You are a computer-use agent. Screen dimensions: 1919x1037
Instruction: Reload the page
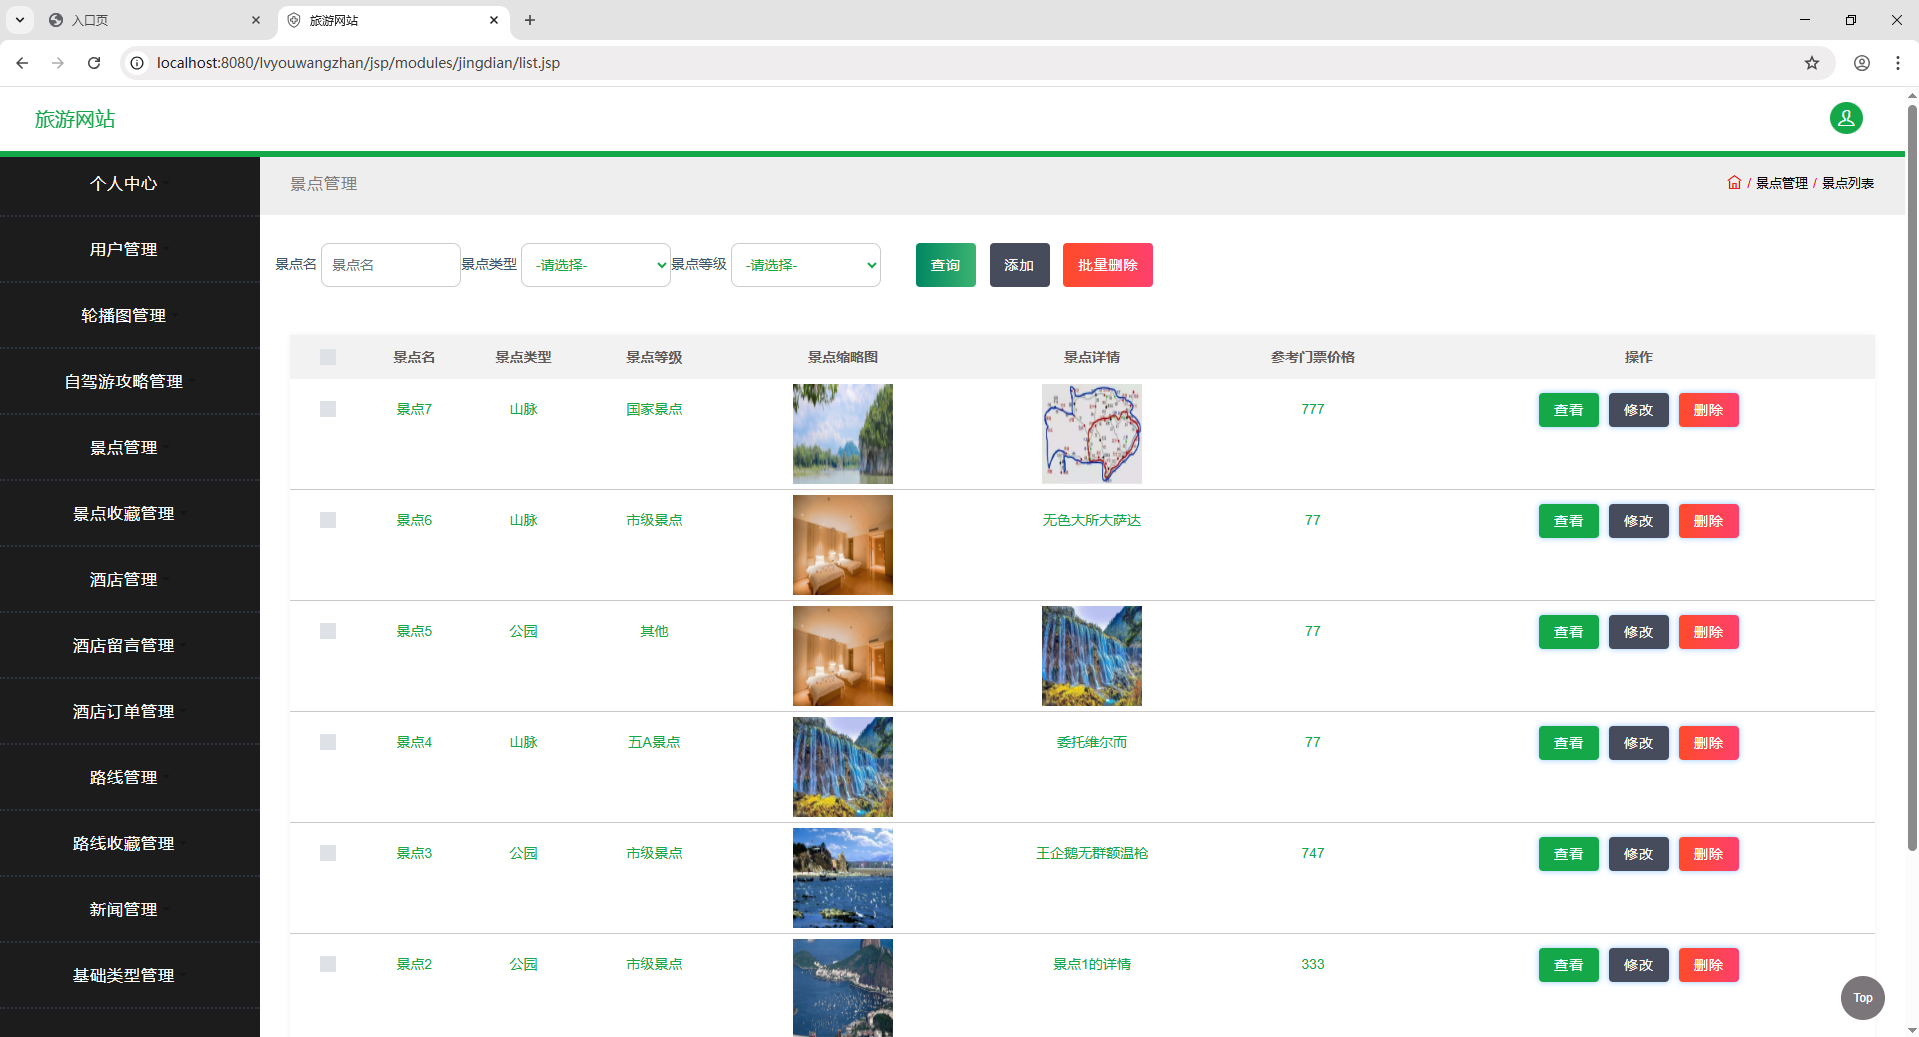pyautogui.click(x=94, y=63)
